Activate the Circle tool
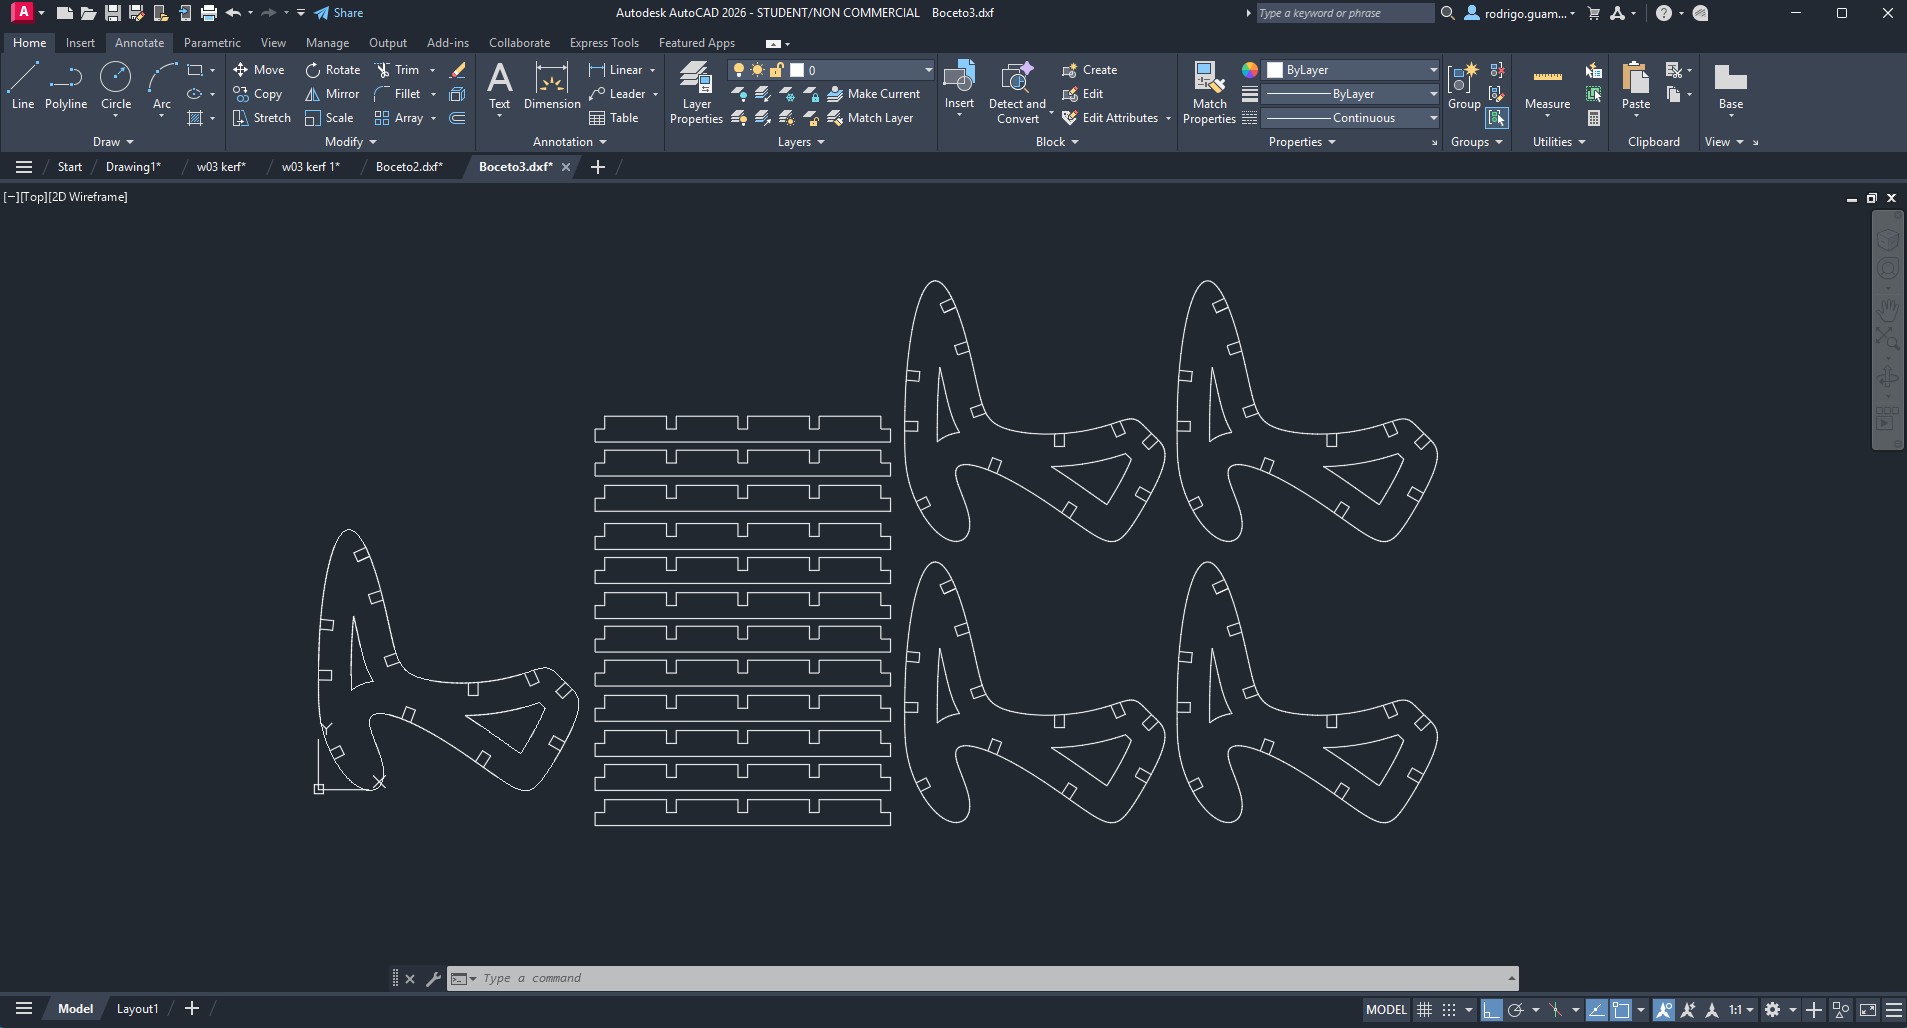 [x=116, y=85]
